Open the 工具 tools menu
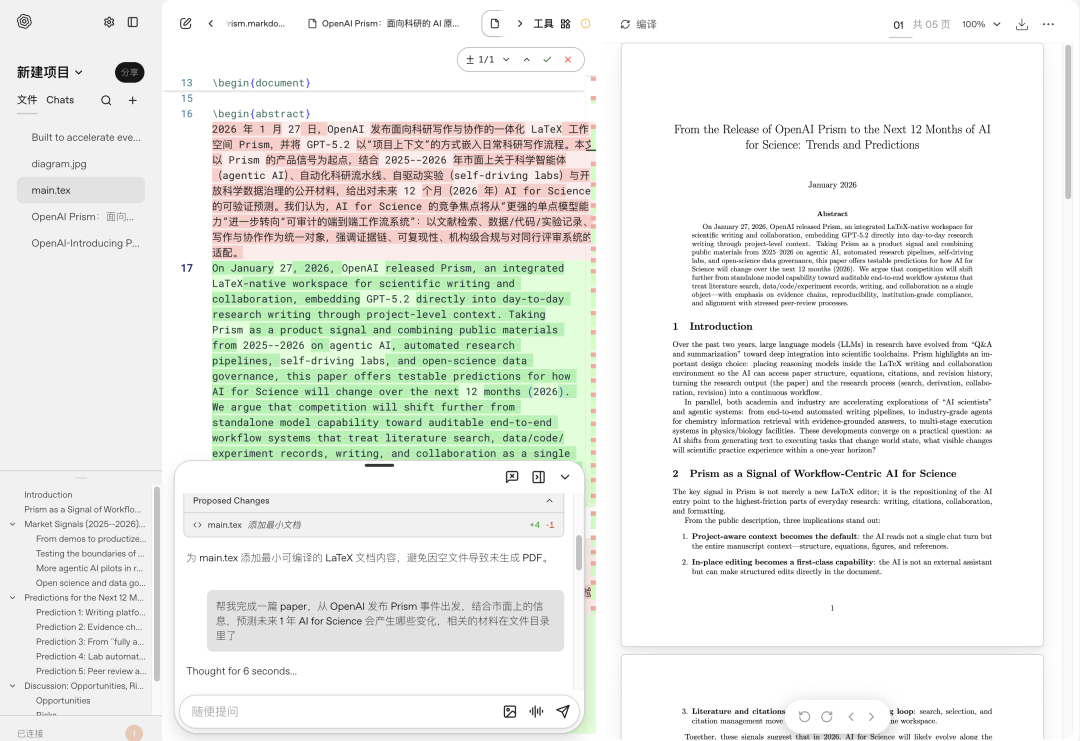Viewport: 1080px width, 741px height. click(543, 23)
